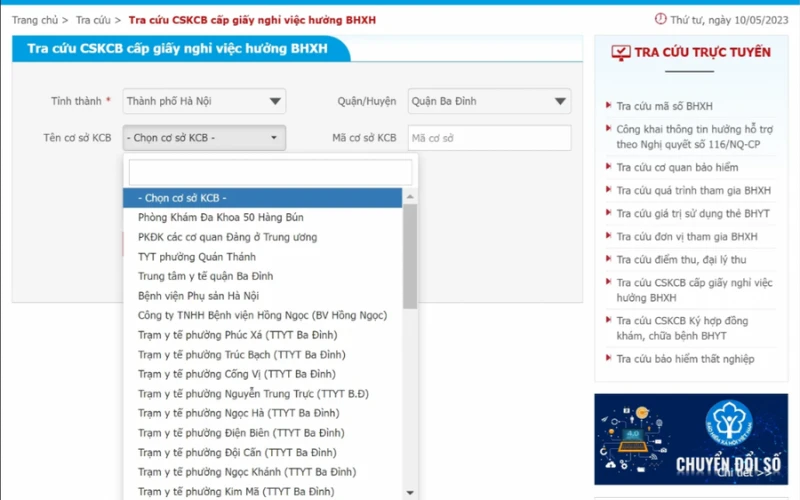Open Tra cứu bảo hiểm thất nghiệp link
This screenshot has width=800, height=500.
685,359
